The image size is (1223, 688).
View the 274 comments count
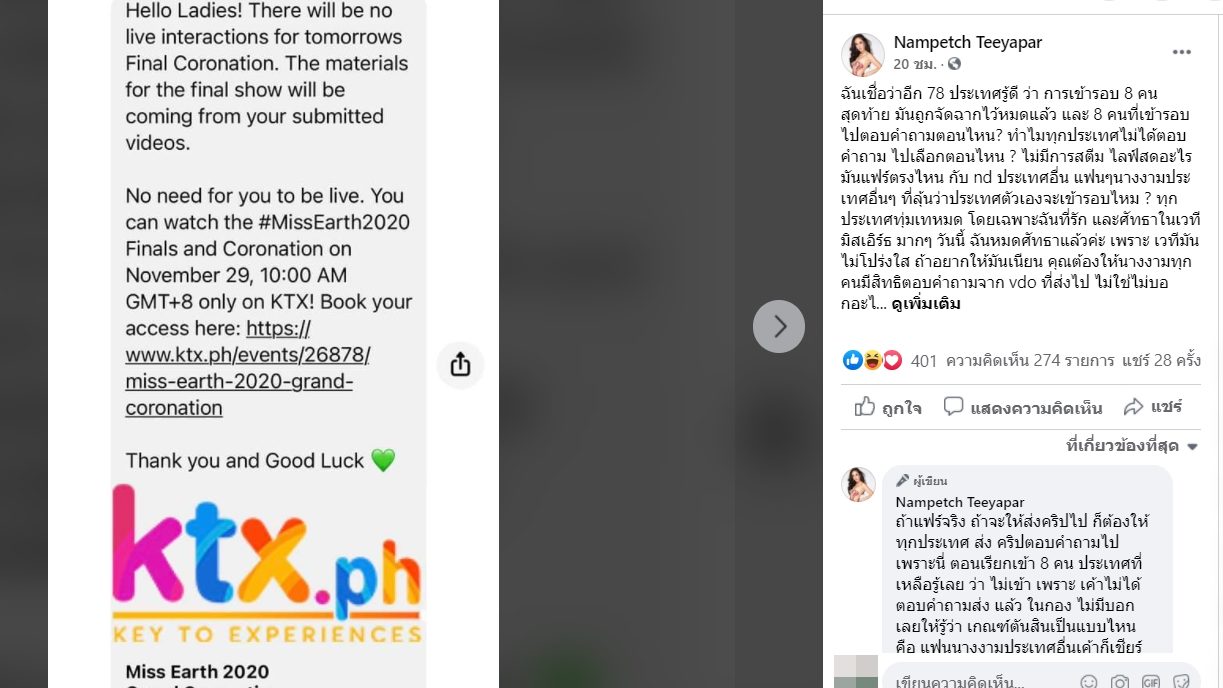point(1030,360)
